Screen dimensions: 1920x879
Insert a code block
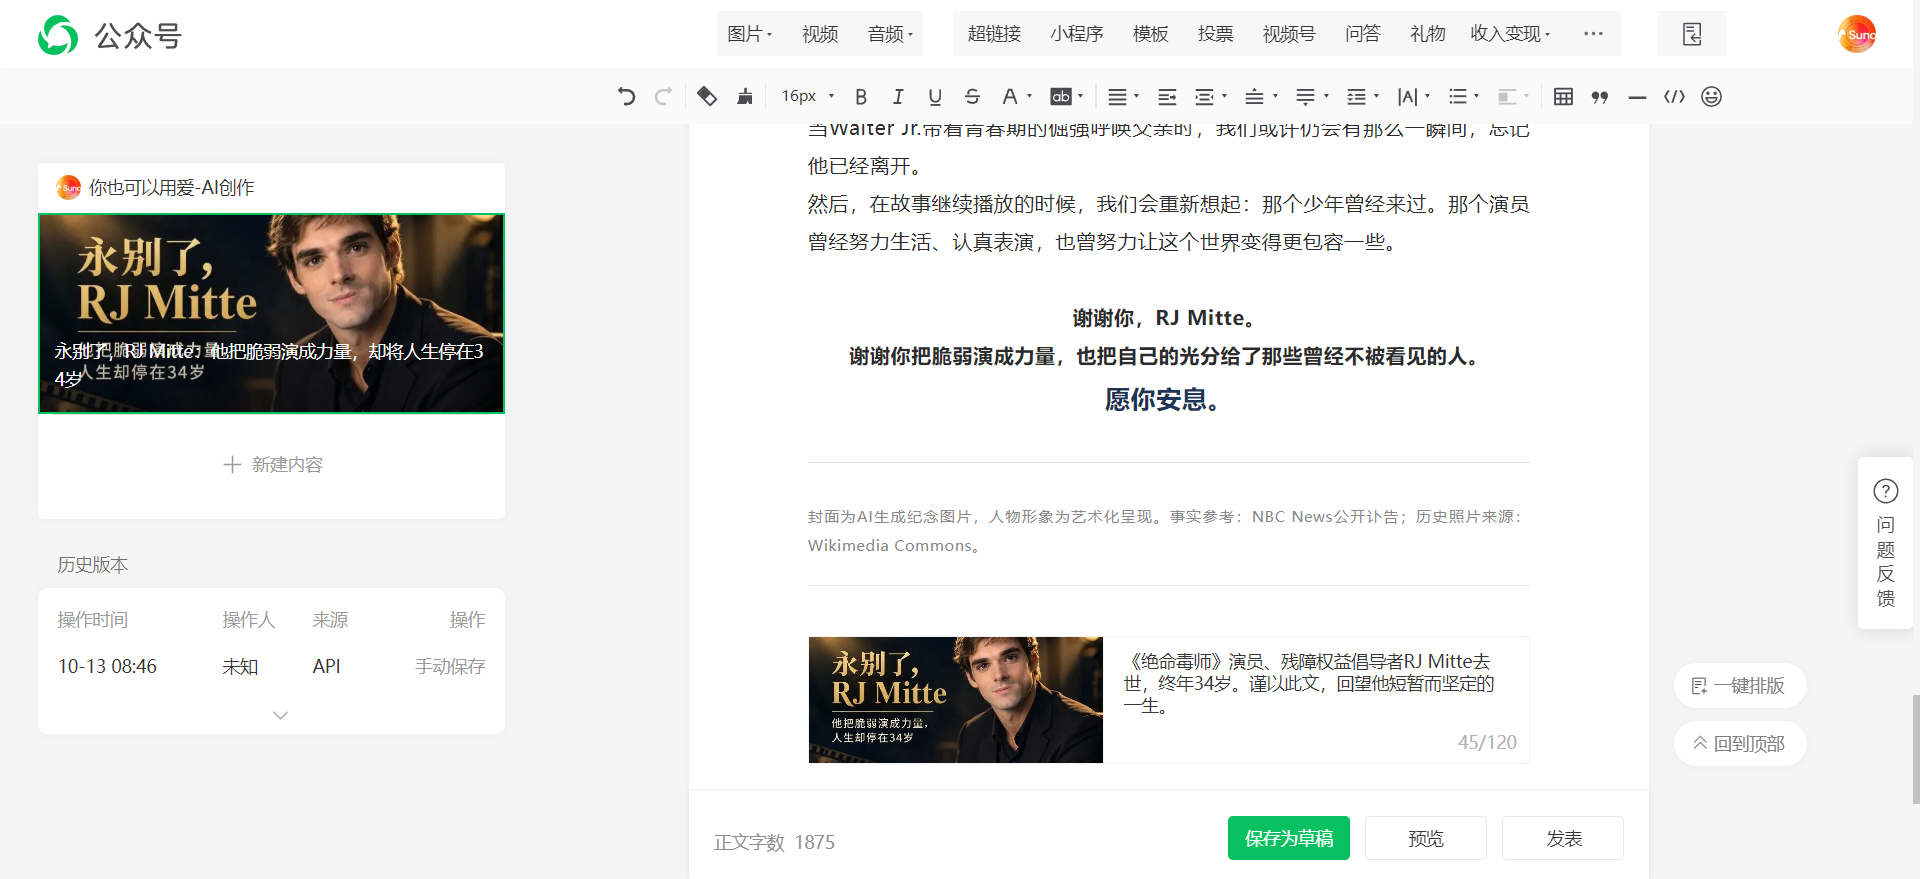pos(1674,96)
